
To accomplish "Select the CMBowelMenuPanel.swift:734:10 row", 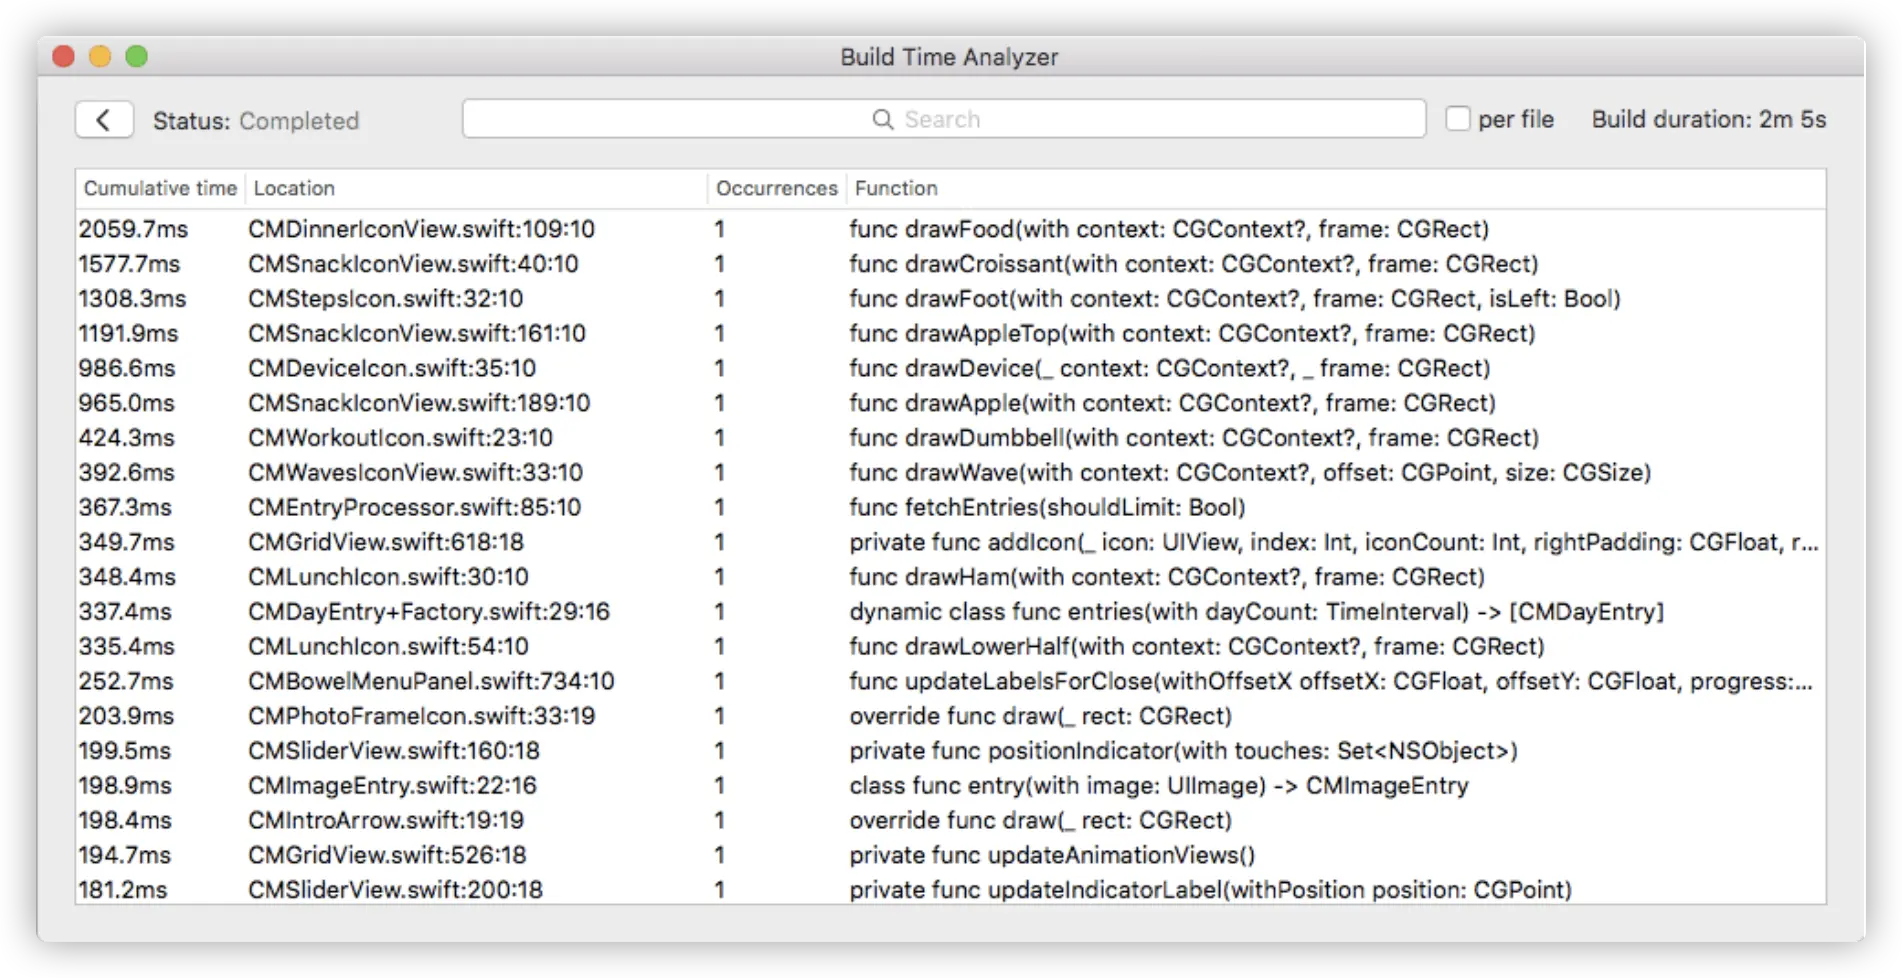I will tap(950, 681).
